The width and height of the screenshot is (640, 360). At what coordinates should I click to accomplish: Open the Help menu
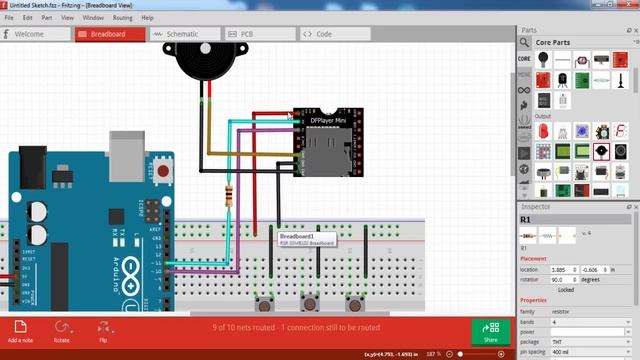(147, 18)
